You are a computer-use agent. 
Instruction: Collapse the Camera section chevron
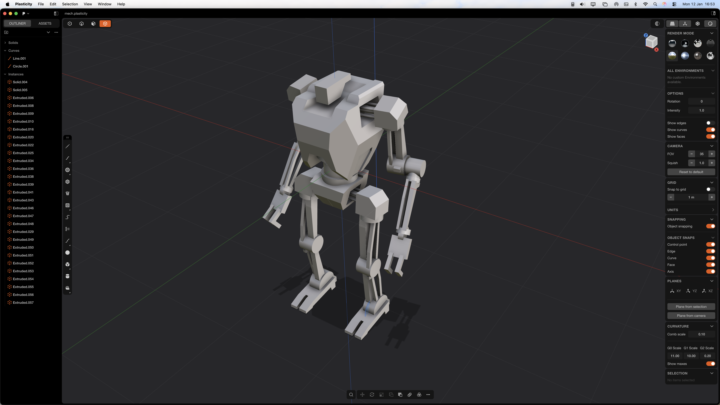(712, 146)
